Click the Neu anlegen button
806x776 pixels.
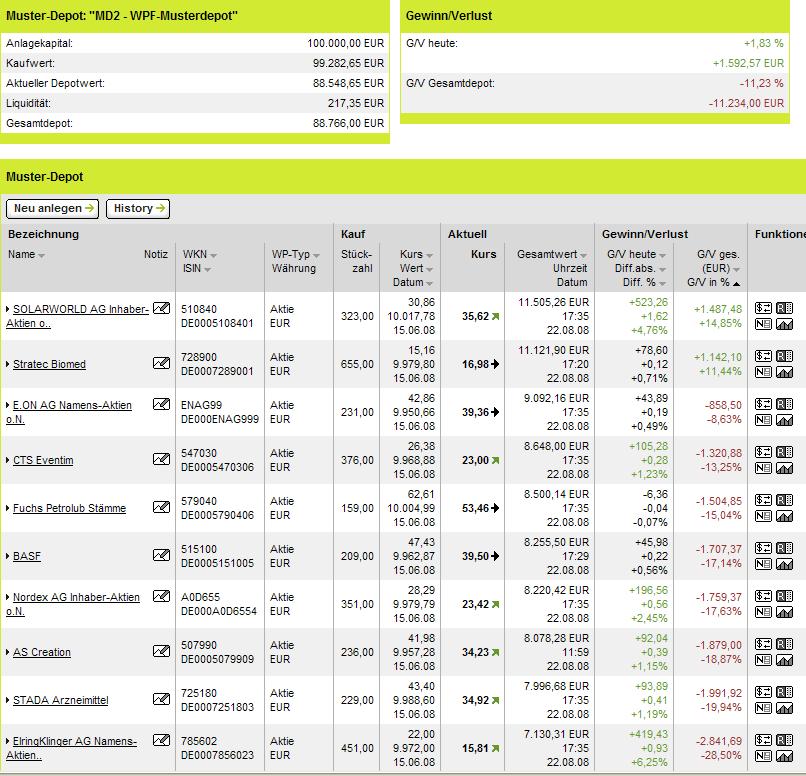click(x=52, y=208)
